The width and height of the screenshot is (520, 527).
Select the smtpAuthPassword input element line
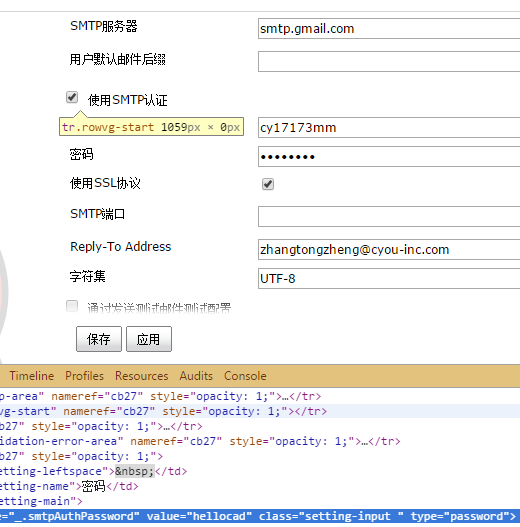tap(260, 516)
